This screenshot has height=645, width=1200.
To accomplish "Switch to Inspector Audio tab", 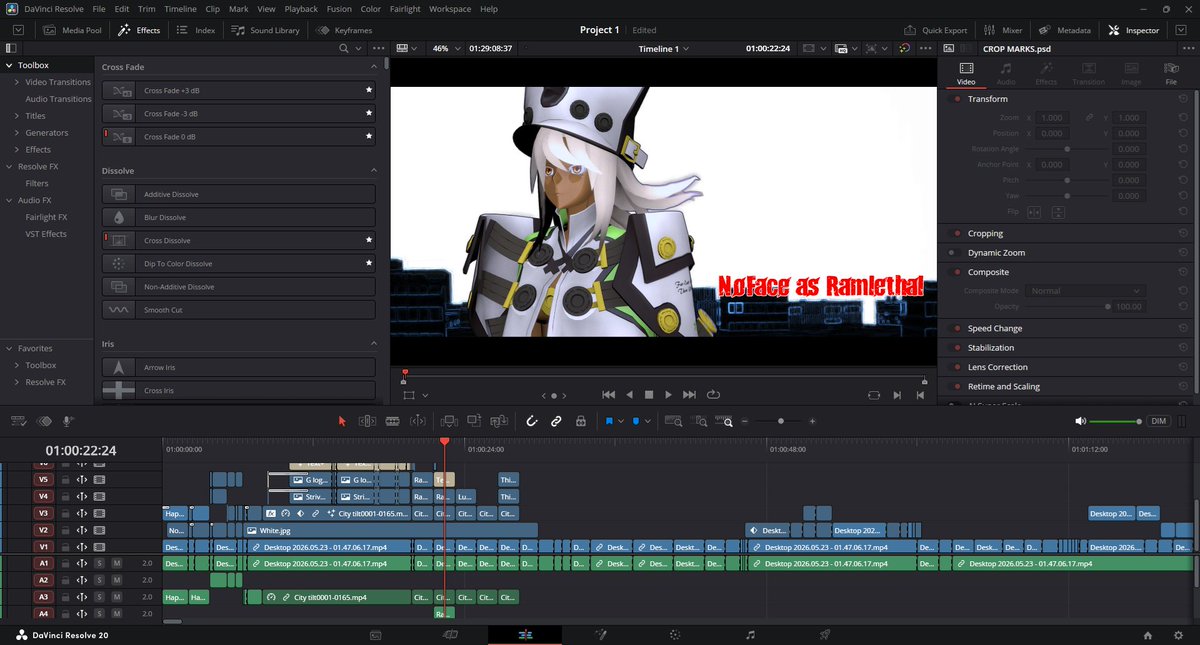I will [1006, 72].
